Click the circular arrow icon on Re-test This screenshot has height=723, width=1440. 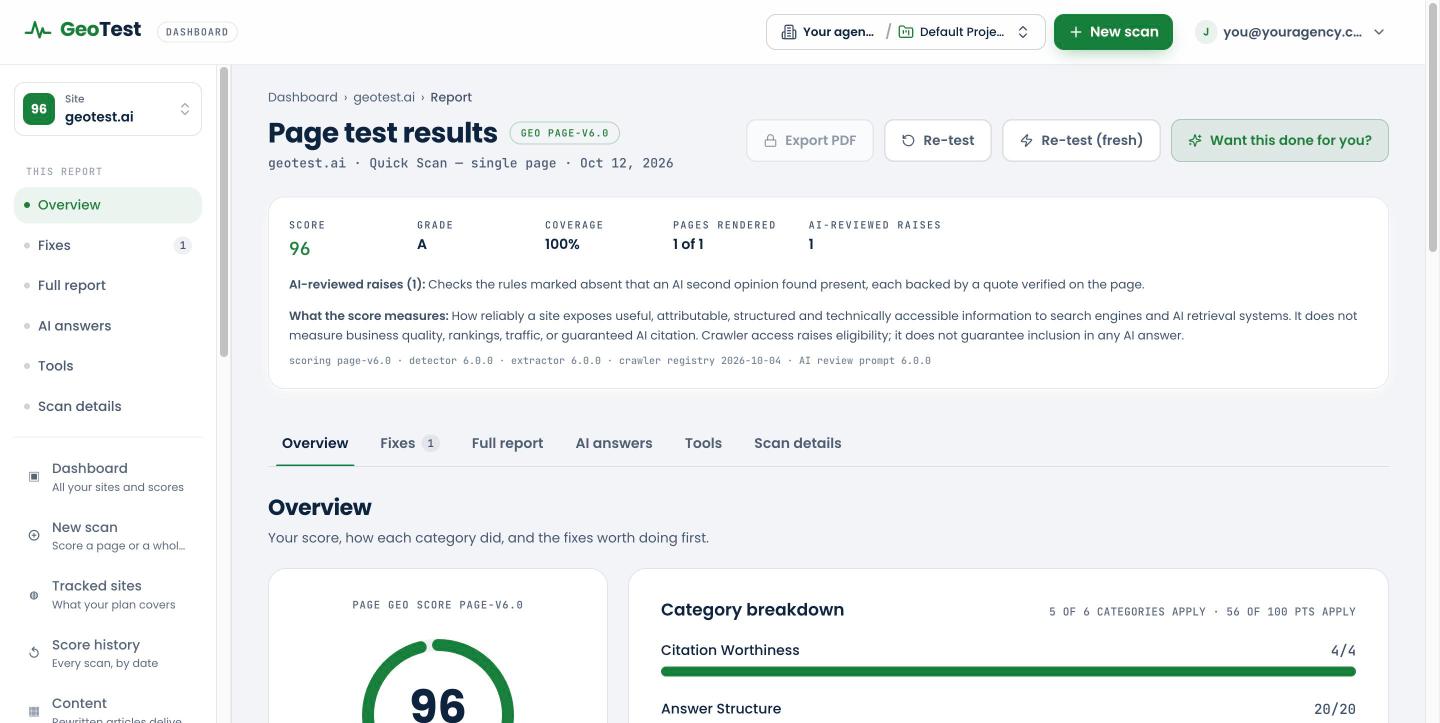[x=908, y=141]
